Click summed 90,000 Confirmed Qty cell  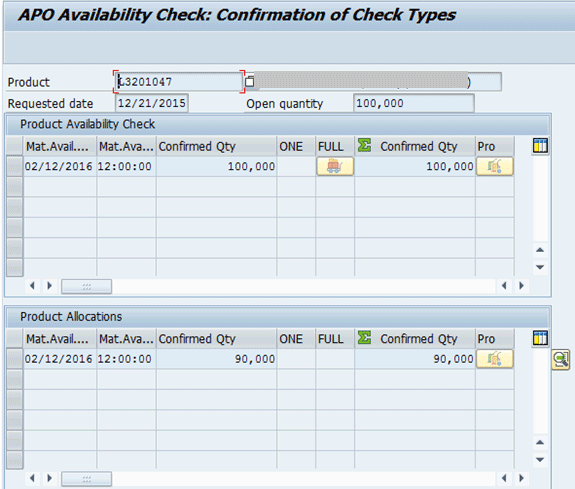click(x=415, y=358)
